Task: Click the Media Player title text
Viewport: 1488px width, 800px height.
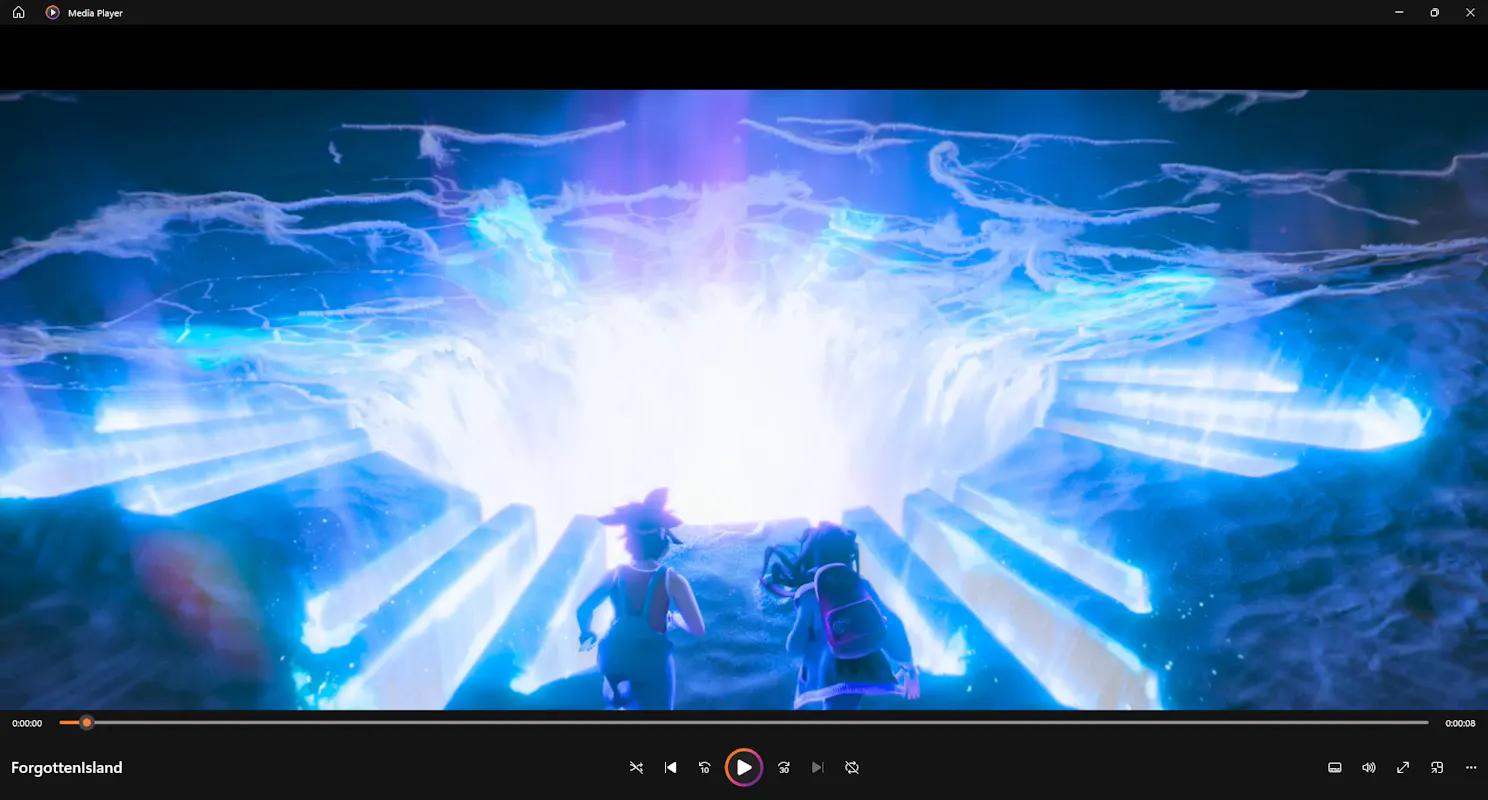Action: pyautogui.click(x=95, y=13)
